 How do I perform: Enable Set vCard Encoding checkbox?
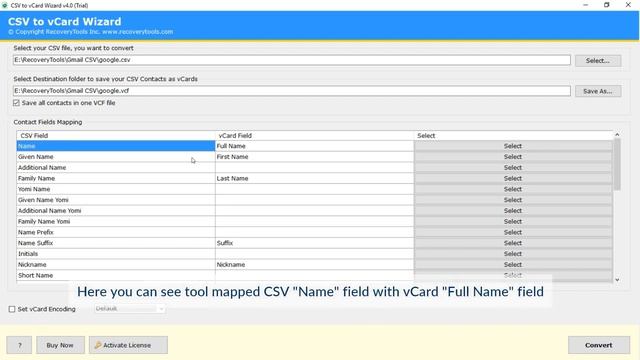pos(12,309)
